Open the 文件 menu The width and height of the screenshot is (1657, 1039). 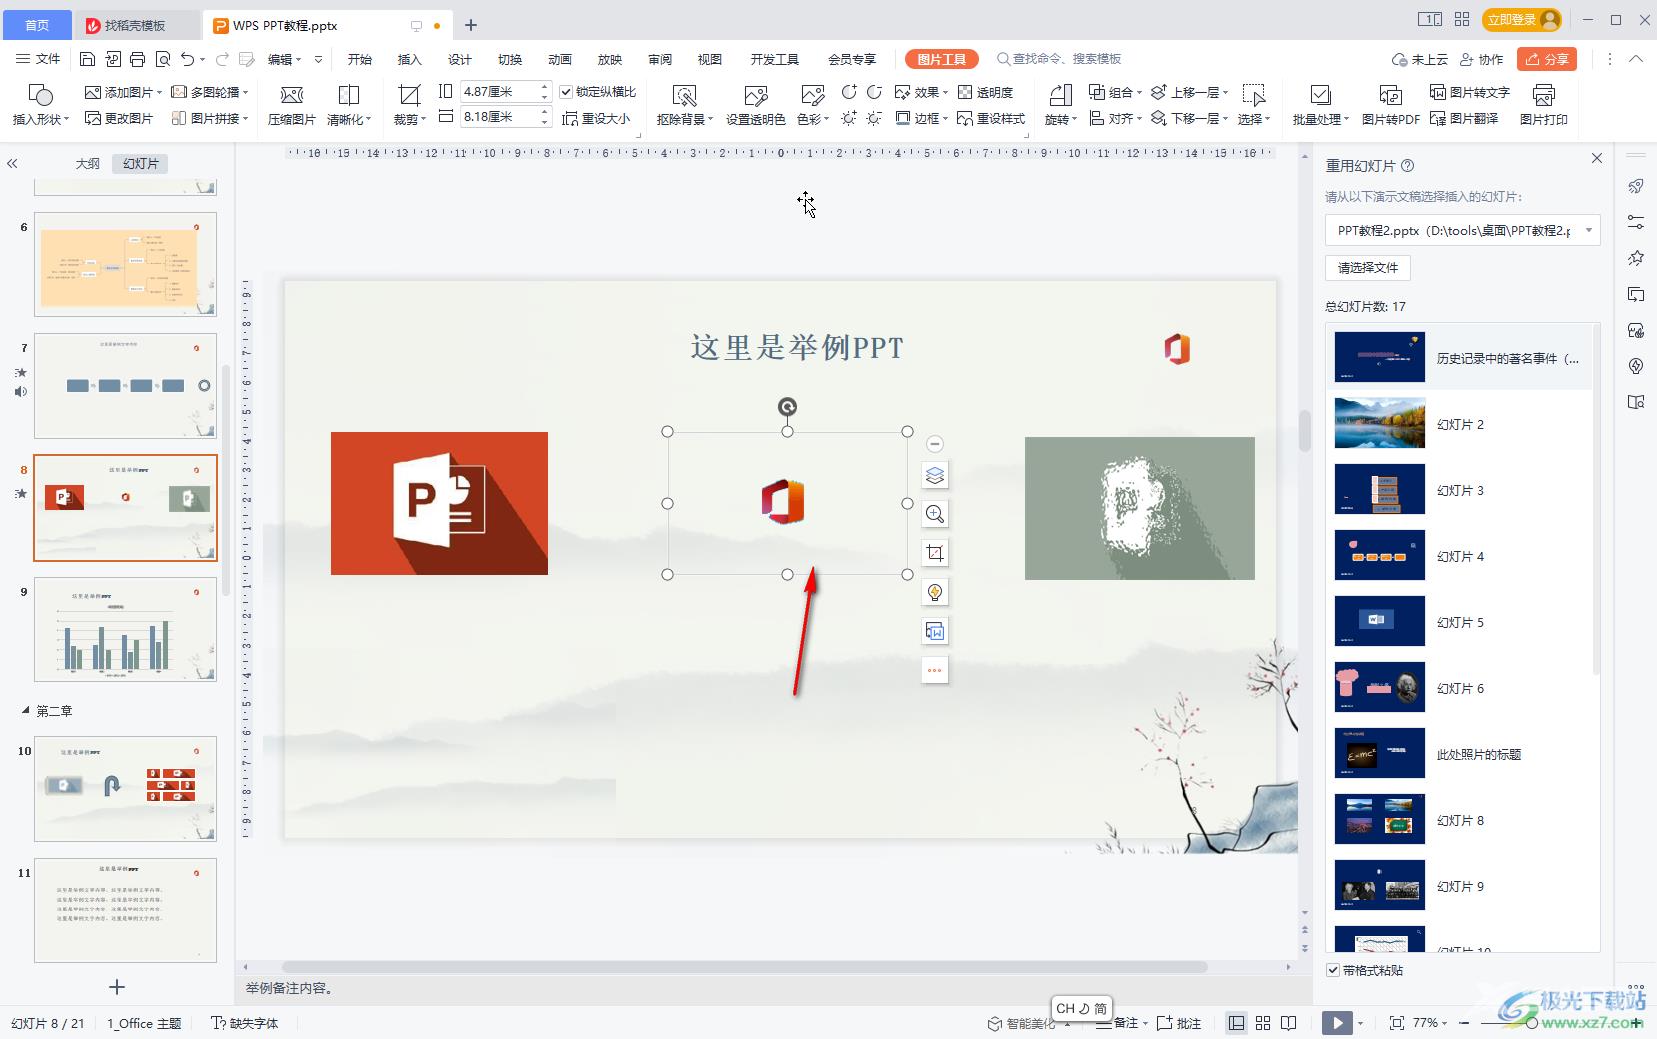38,59
